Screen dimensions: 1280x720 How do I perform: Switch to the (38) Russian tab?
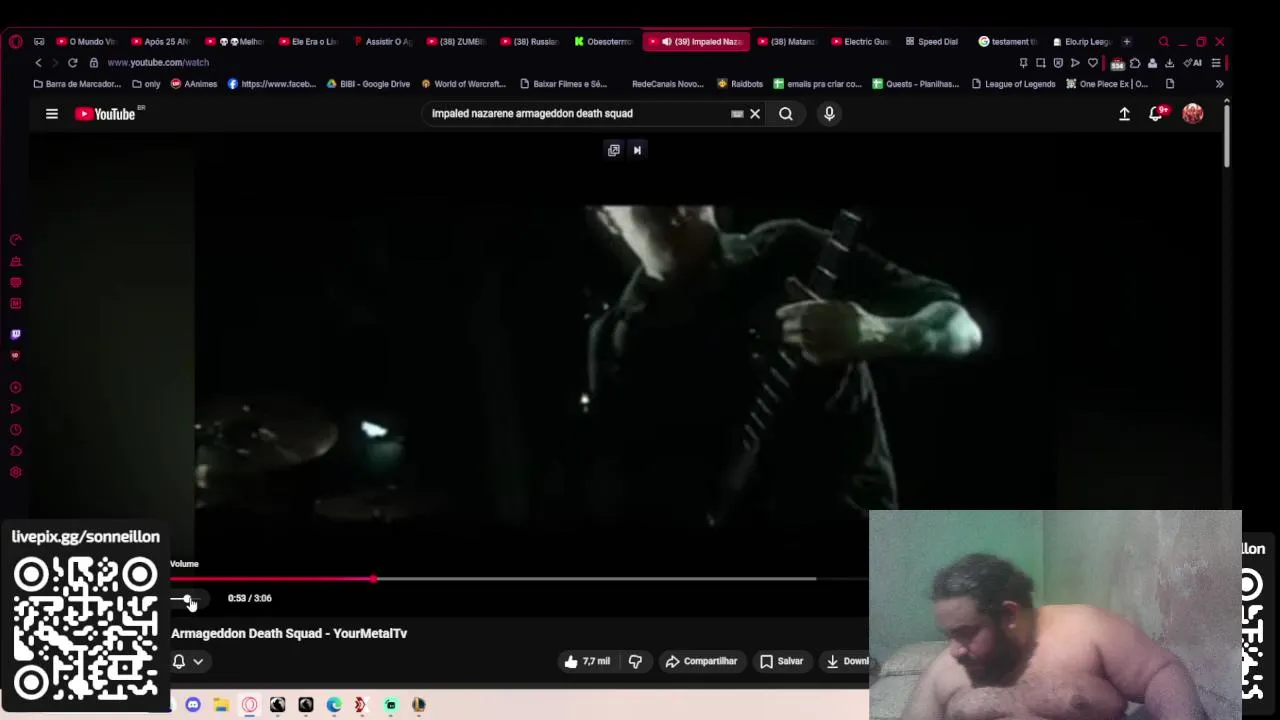pos(531,41)
